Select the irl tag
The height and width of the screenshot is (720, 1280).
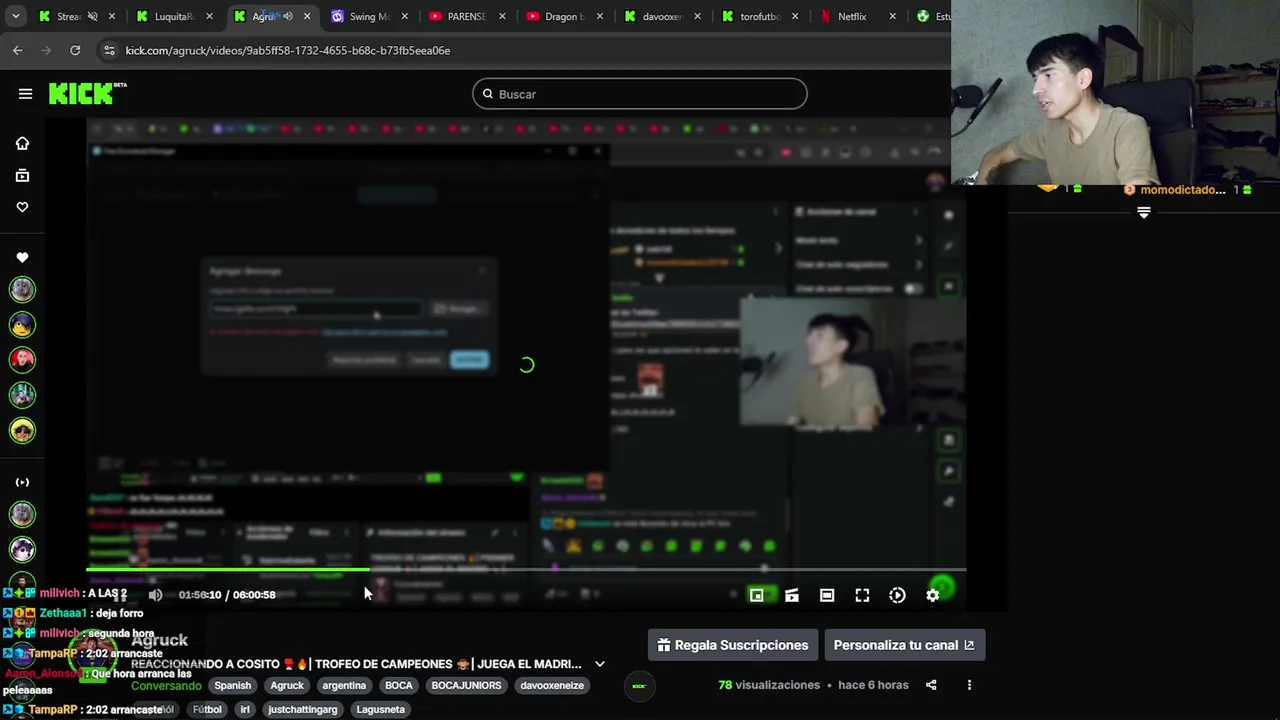[x=245, y=709]
